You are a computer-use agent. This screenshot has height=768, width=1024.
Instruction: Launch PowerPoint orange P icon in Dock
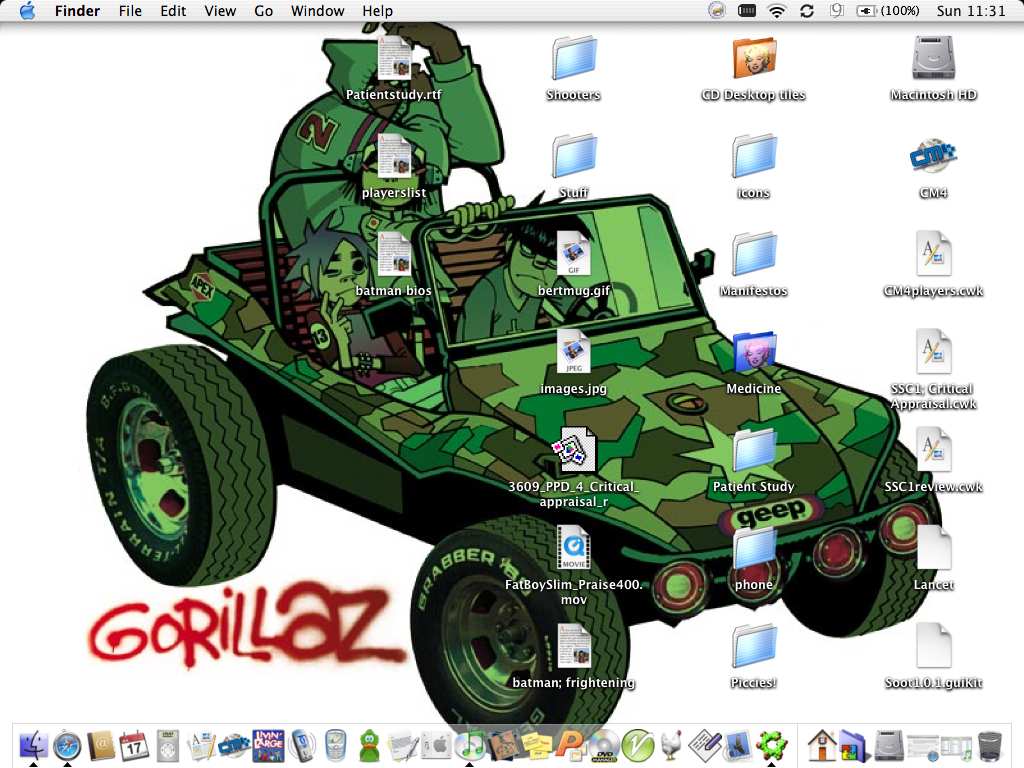click(569, 745)
